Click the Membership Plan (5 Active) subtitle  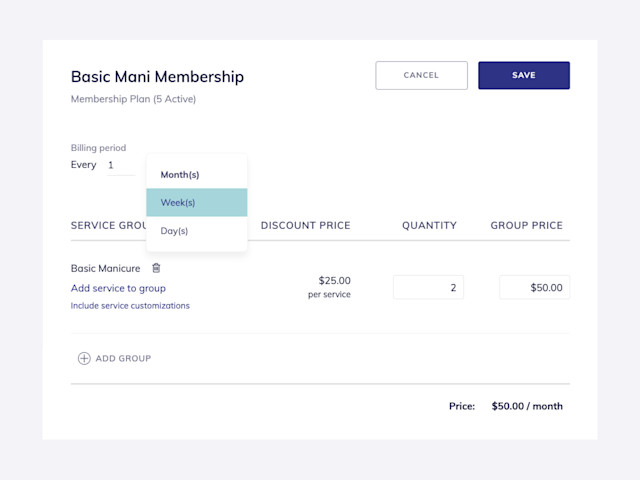(x=133, y=99)
